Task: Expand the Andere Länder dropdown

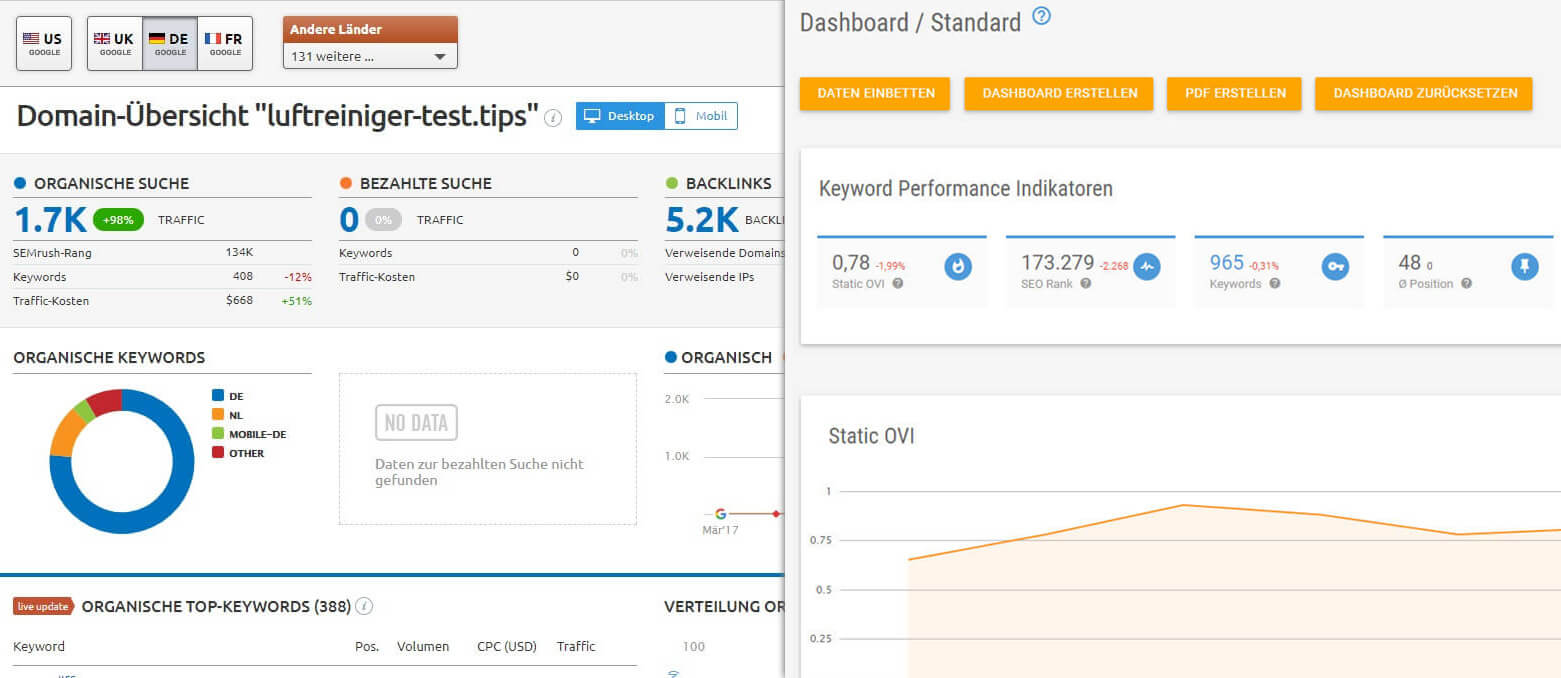Action: click(x=370, y=57)
